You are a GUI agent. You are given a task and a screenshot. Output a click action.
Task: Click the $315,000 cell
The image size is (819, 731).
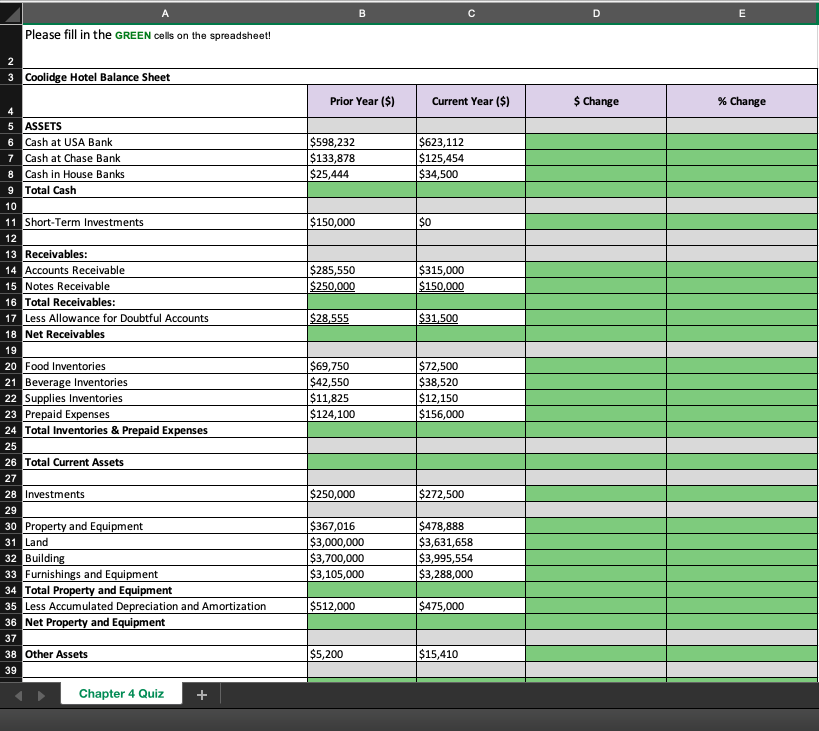pyautogui.click(x=471, y=270)
